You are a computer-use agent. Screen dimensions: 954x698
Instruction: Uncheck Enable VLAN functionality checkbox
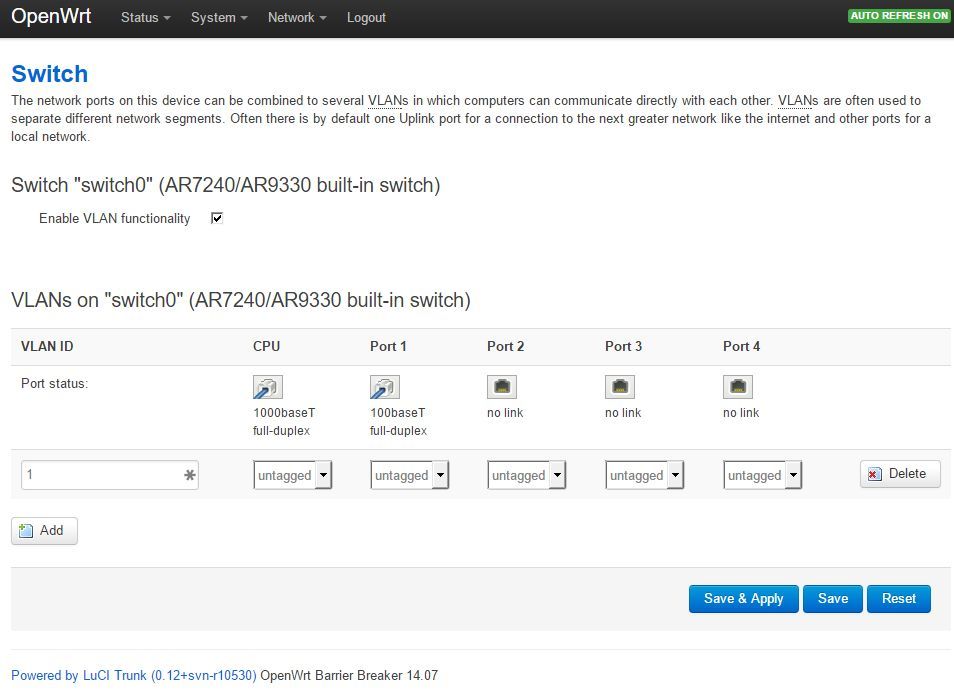217,218
